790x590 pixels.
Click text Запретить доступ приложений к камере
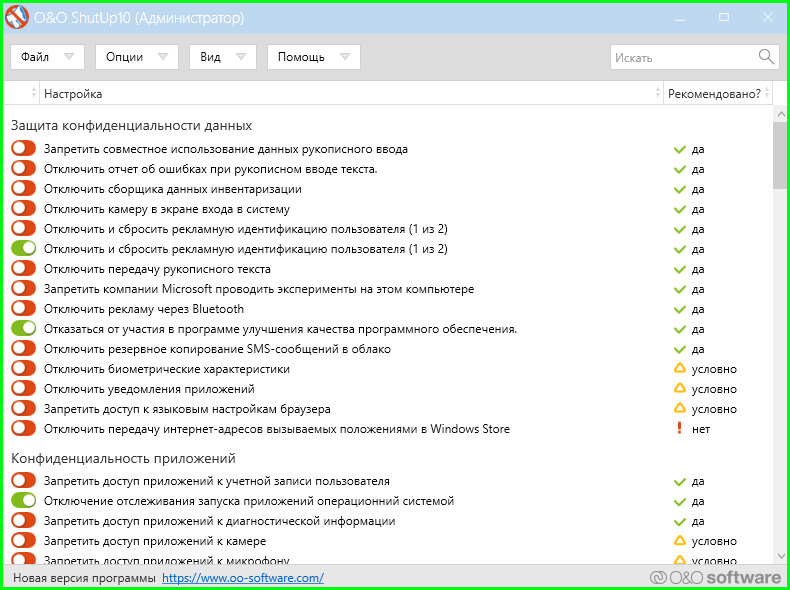(155, 541)
